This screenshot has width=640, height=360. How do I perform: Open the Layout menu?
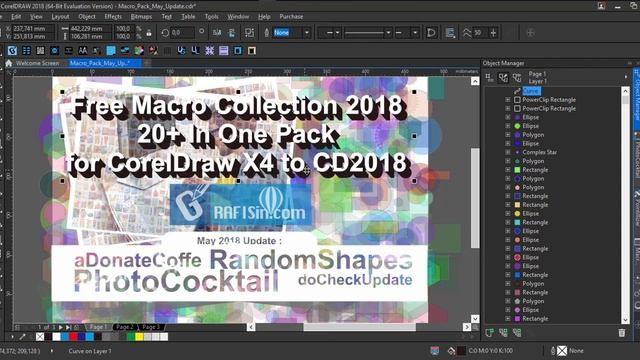click(60, 17)
